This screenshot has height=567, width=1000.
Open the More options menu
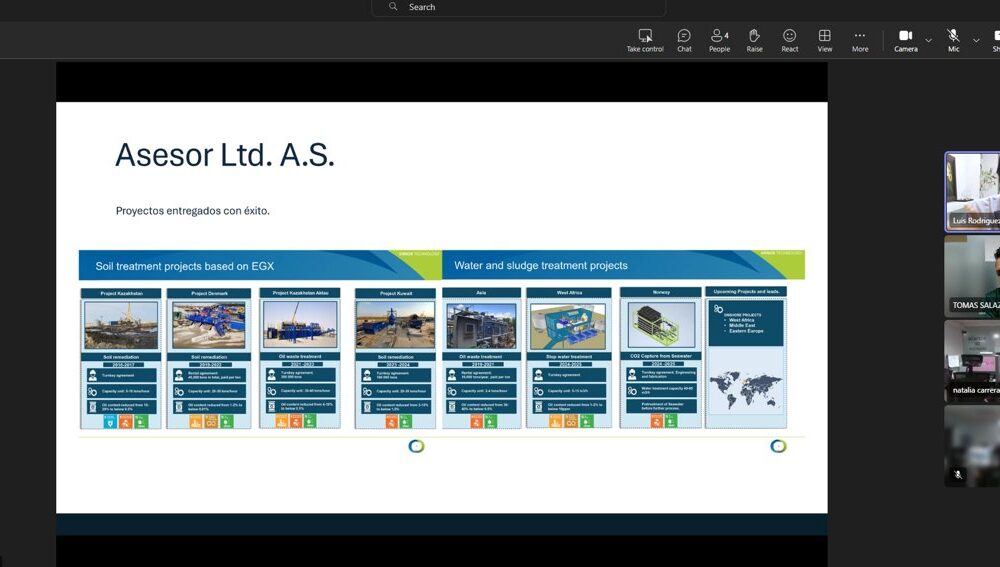[x=860, y=40]
